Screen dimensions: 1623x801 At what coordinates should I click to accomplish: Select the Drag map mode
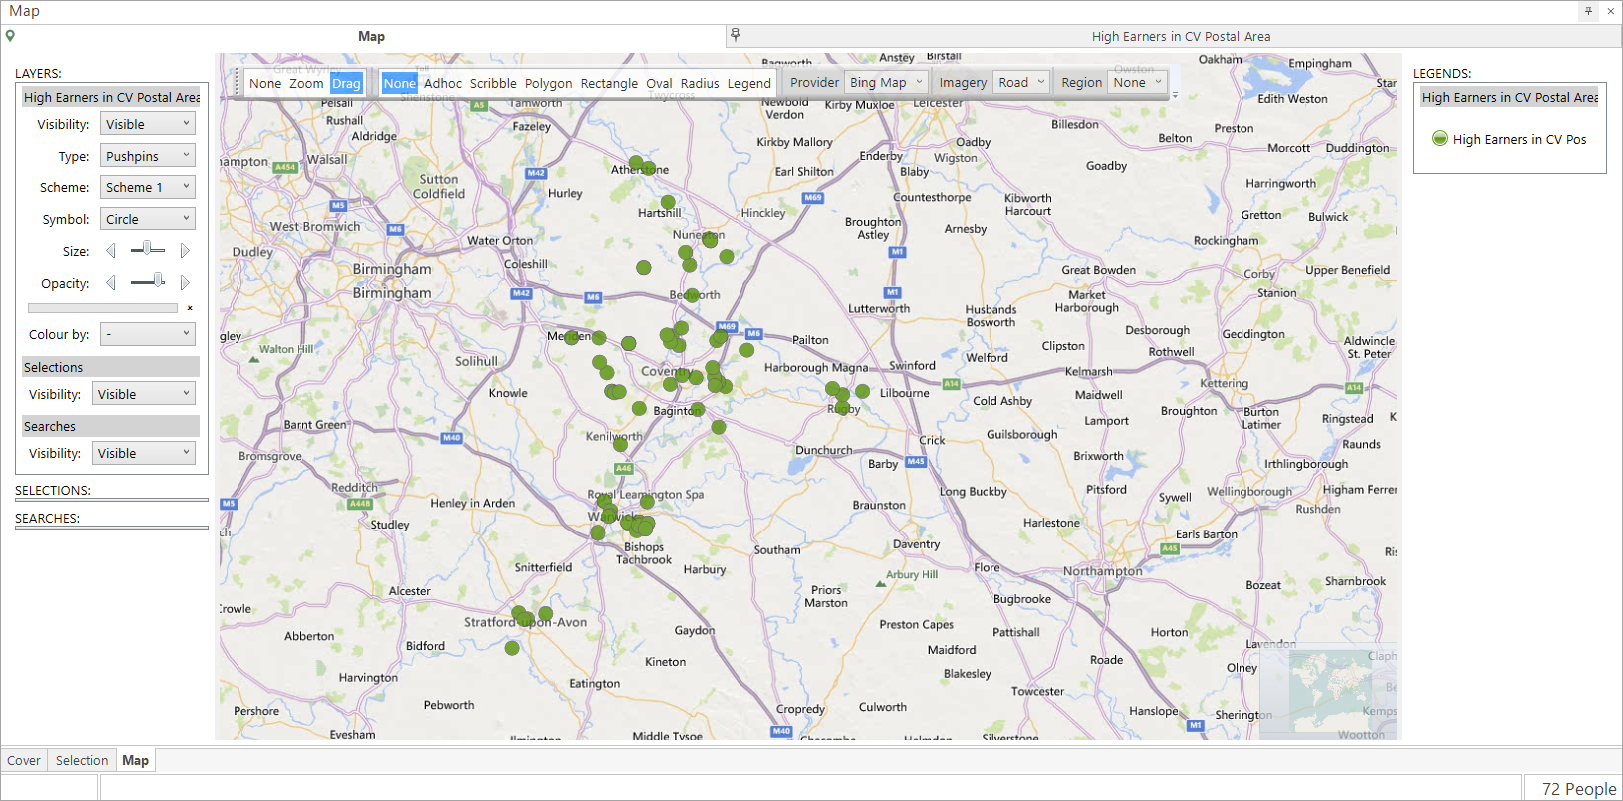[346, 83]
